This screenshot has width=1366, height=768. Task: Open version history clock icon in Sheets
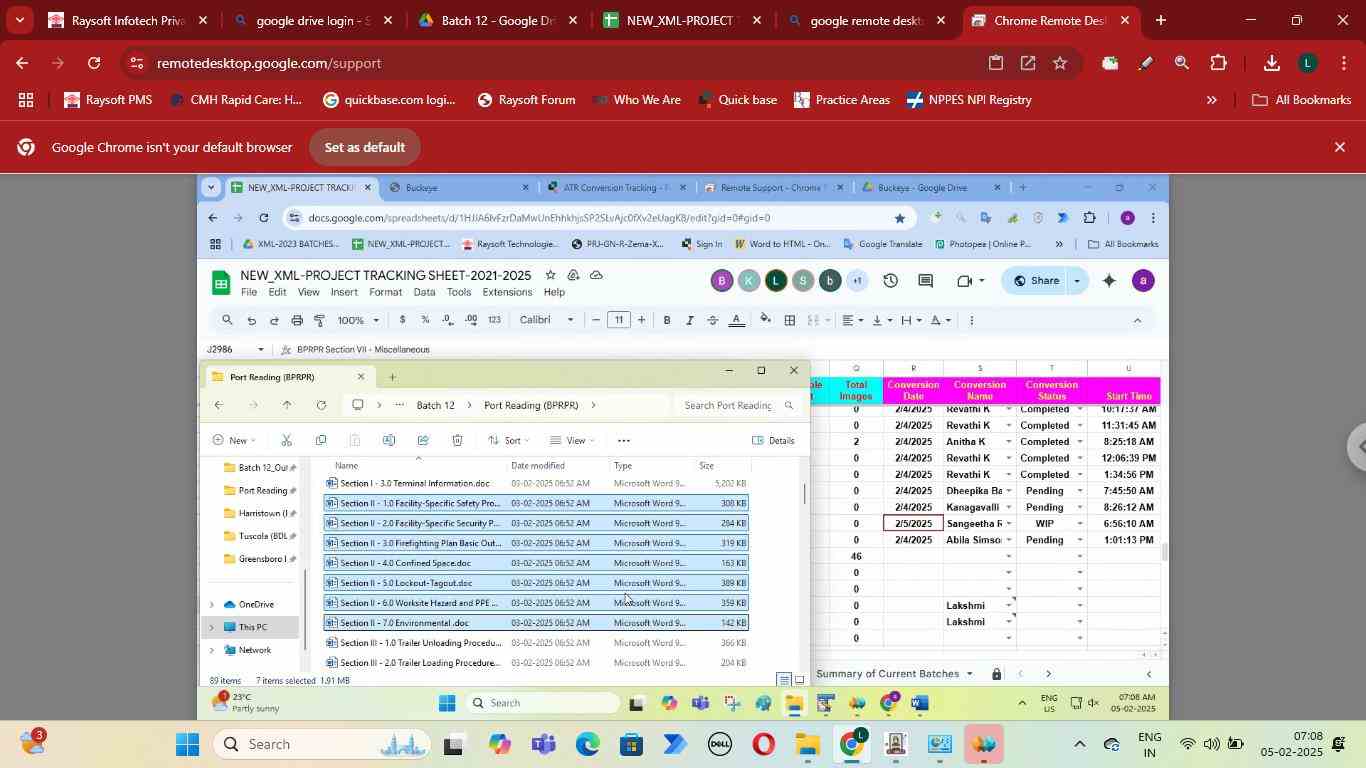pos(890,281)
